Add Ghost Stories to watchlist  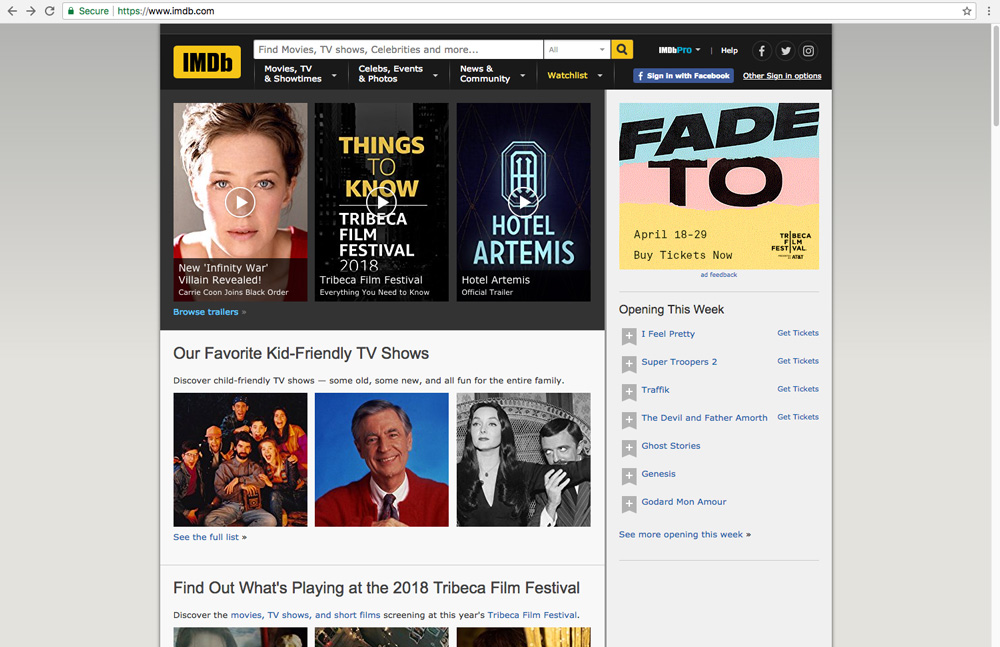tap(629, 448)
